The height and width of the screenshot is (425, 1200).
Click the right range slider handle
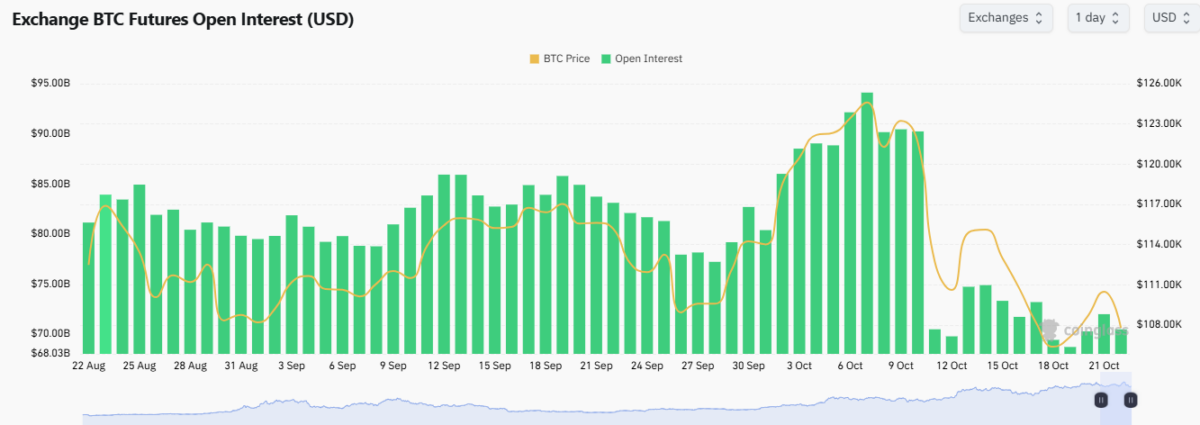pyautogui.click(x=1130, y=399)
